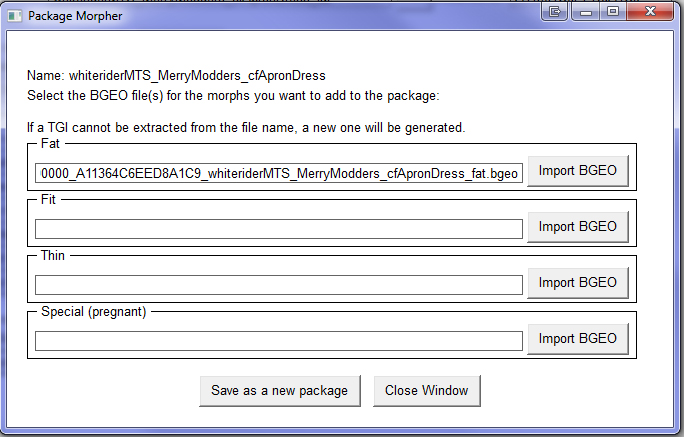Viewport: 684px width, 437px height.
Task: Click the TGI extraction note text
Action: [x=246, y=128]
